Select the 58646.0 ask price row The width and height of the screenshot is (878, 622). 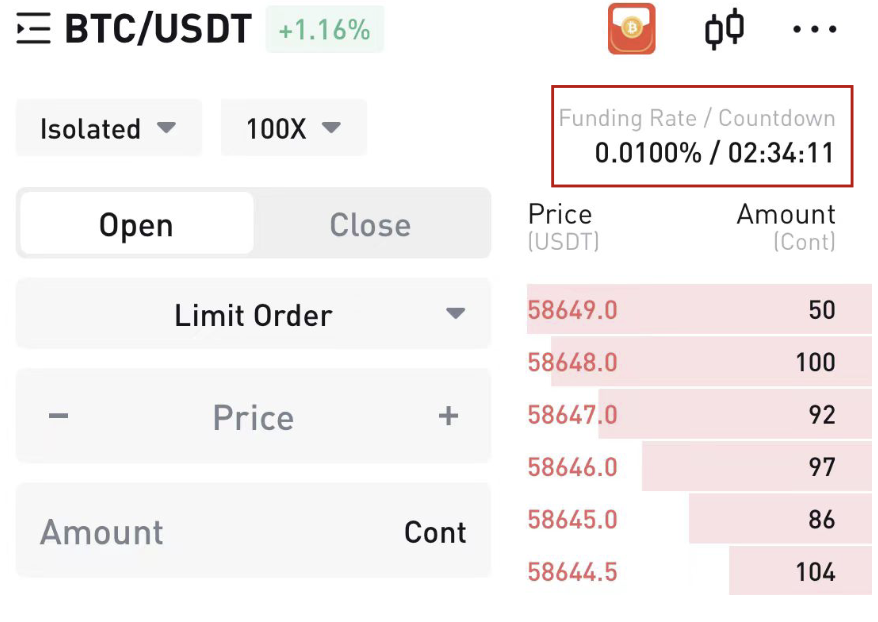pos(699,466)
